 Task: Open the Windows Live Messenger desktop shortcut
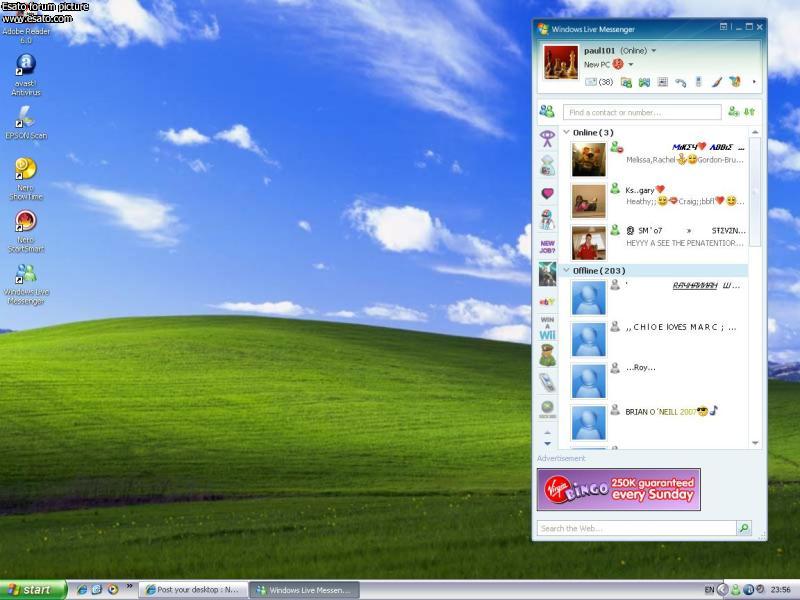click(x=26, y=284)
